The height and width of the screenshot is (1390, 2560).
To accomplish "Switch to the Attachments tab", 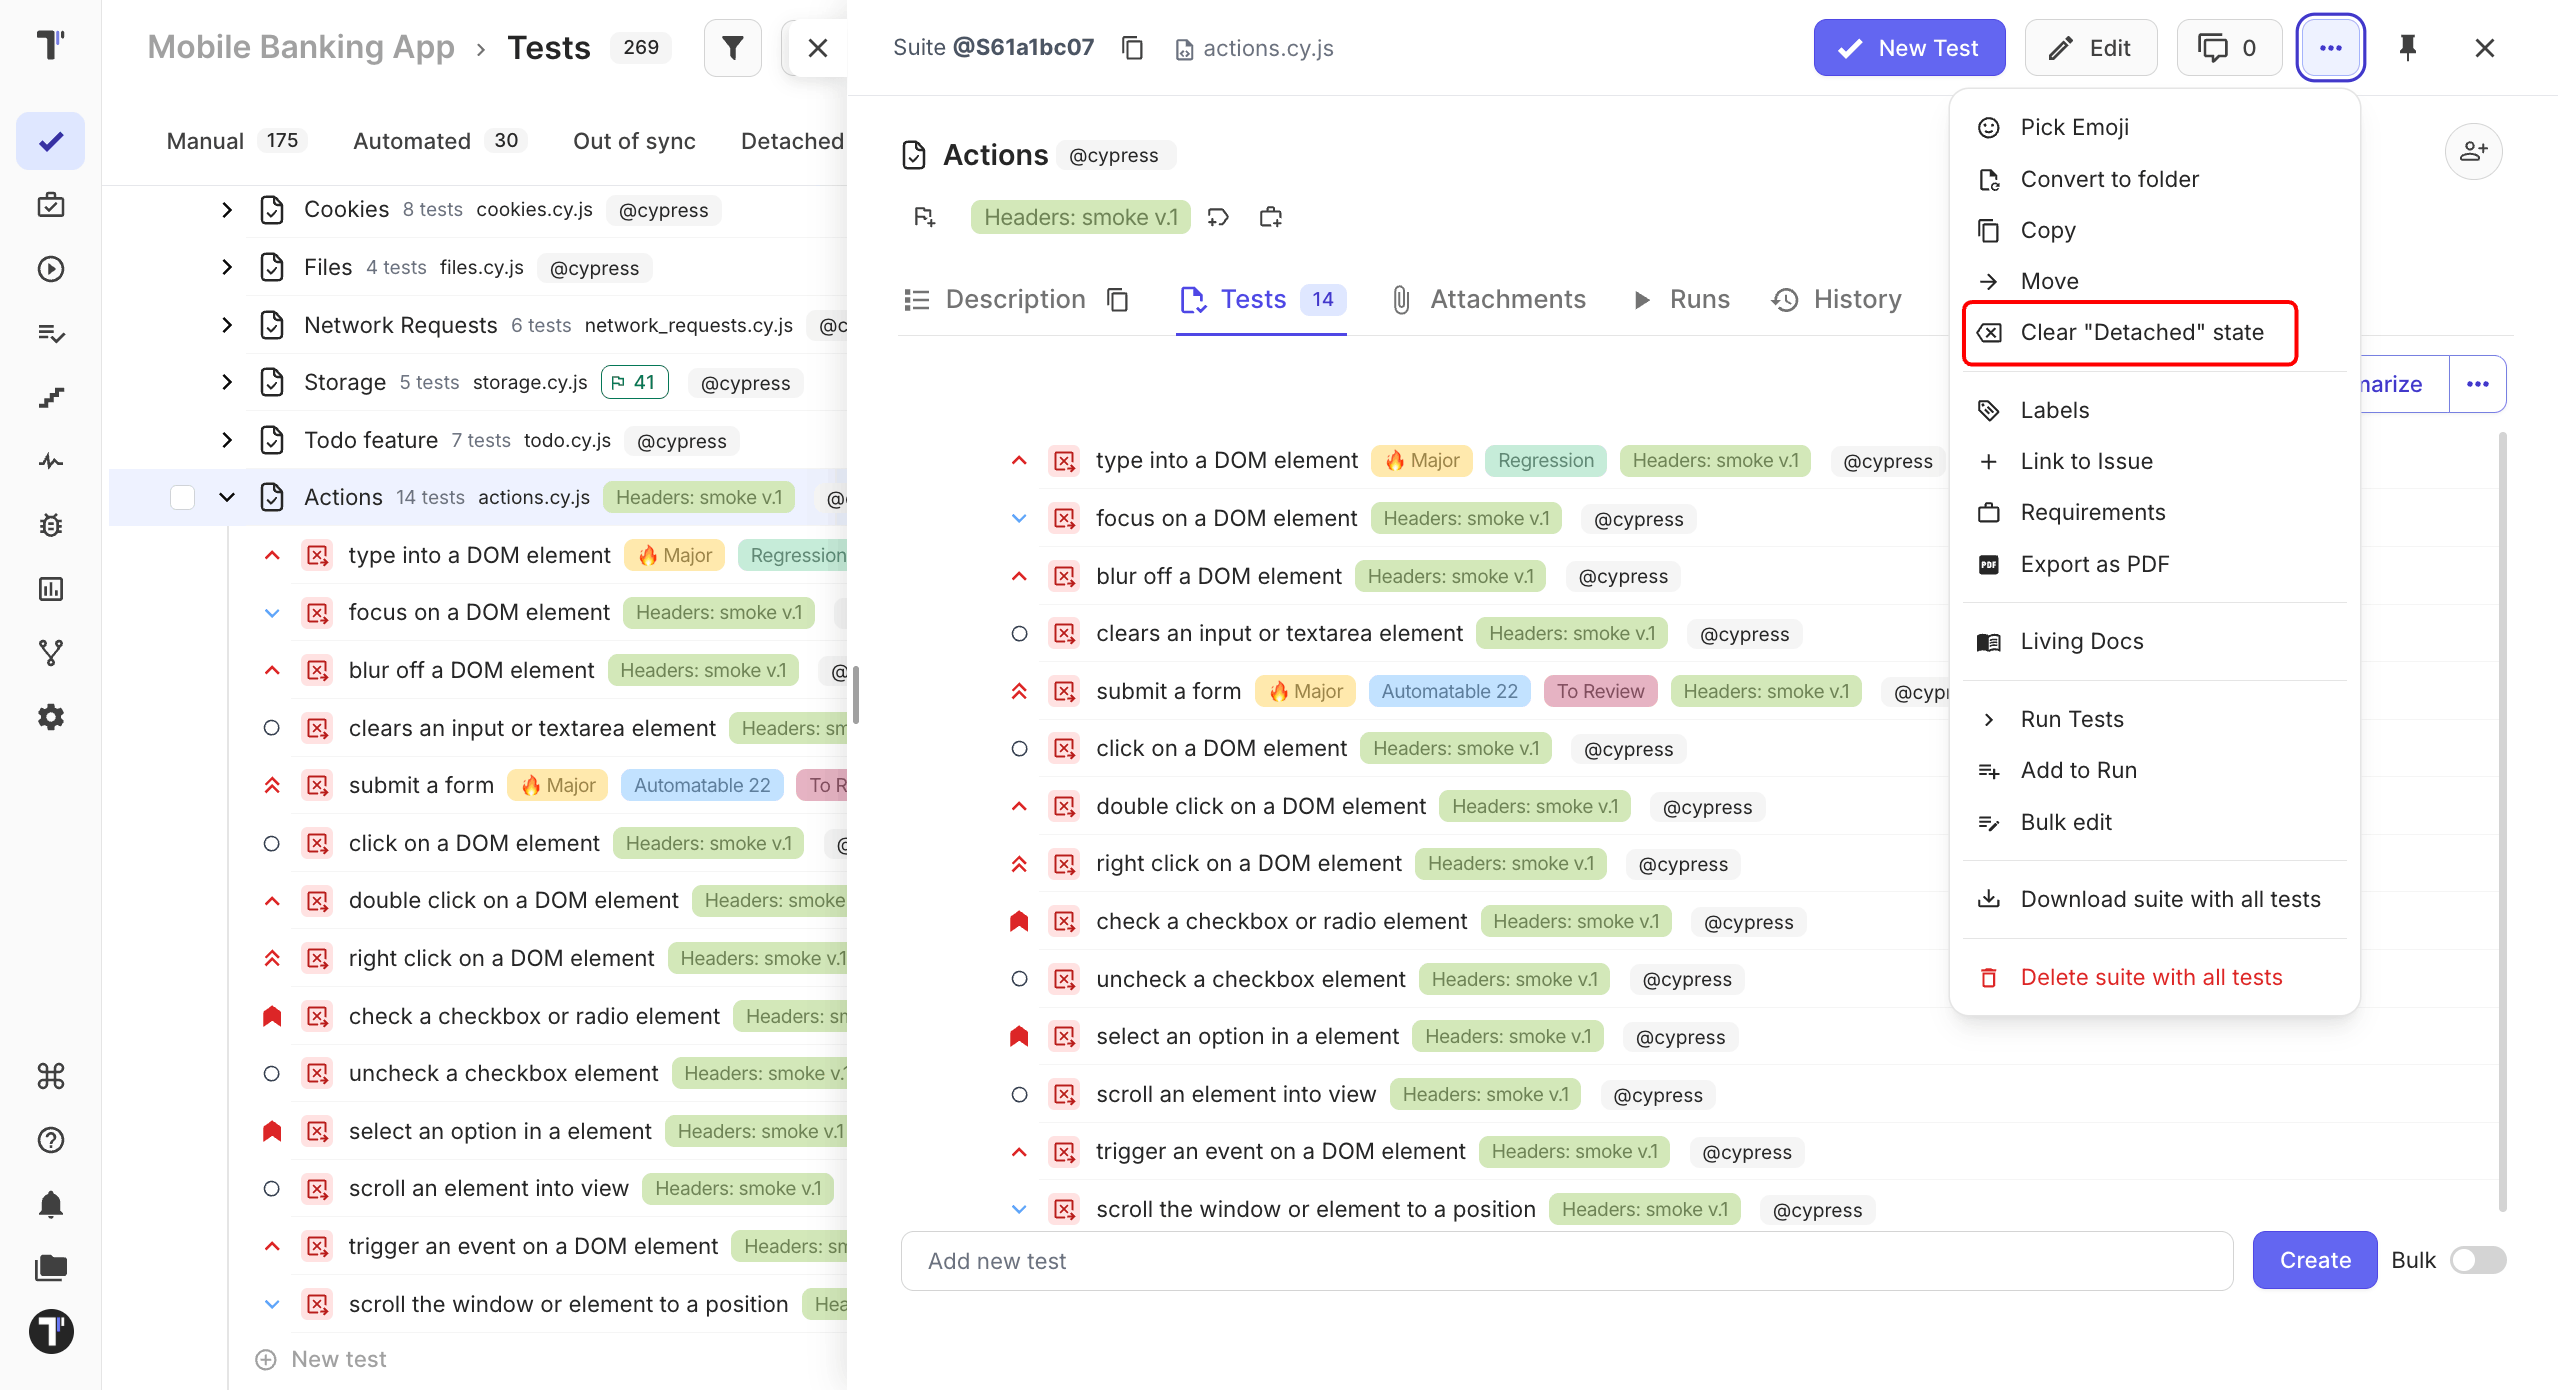I will 1488,299.
